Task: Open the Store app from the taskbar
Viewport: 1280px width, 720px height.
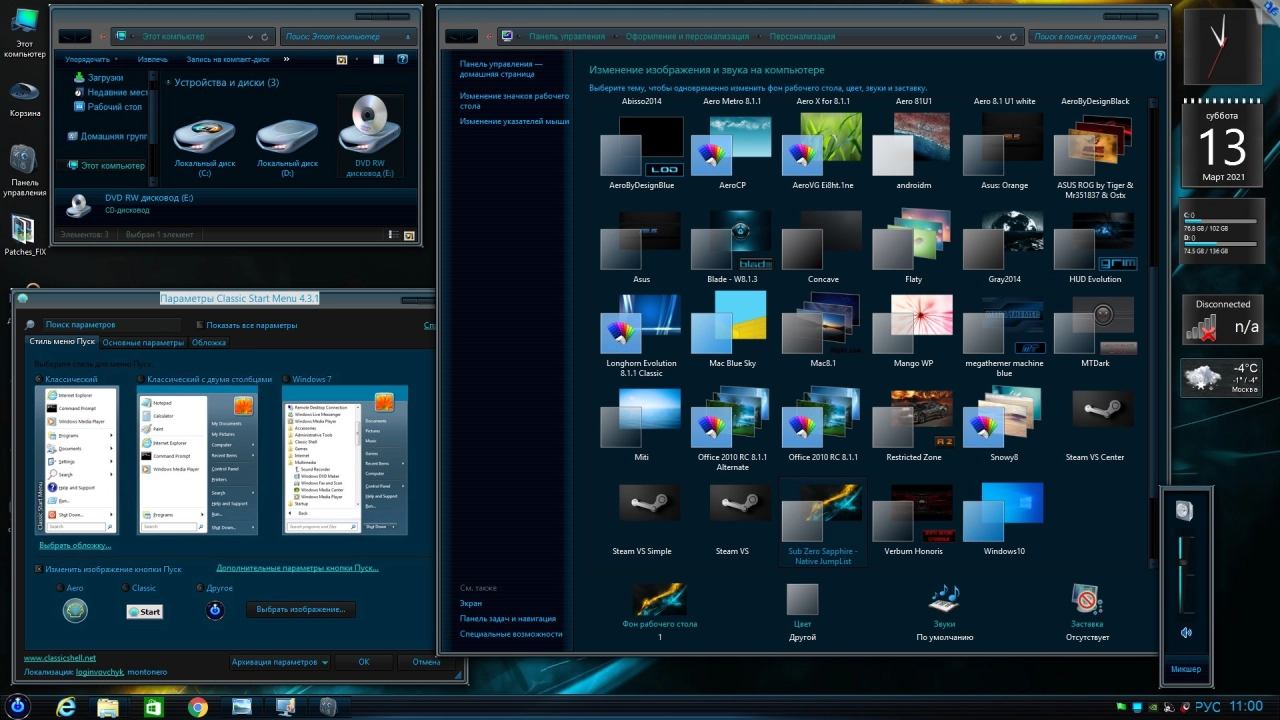Action: pos(153,707)
